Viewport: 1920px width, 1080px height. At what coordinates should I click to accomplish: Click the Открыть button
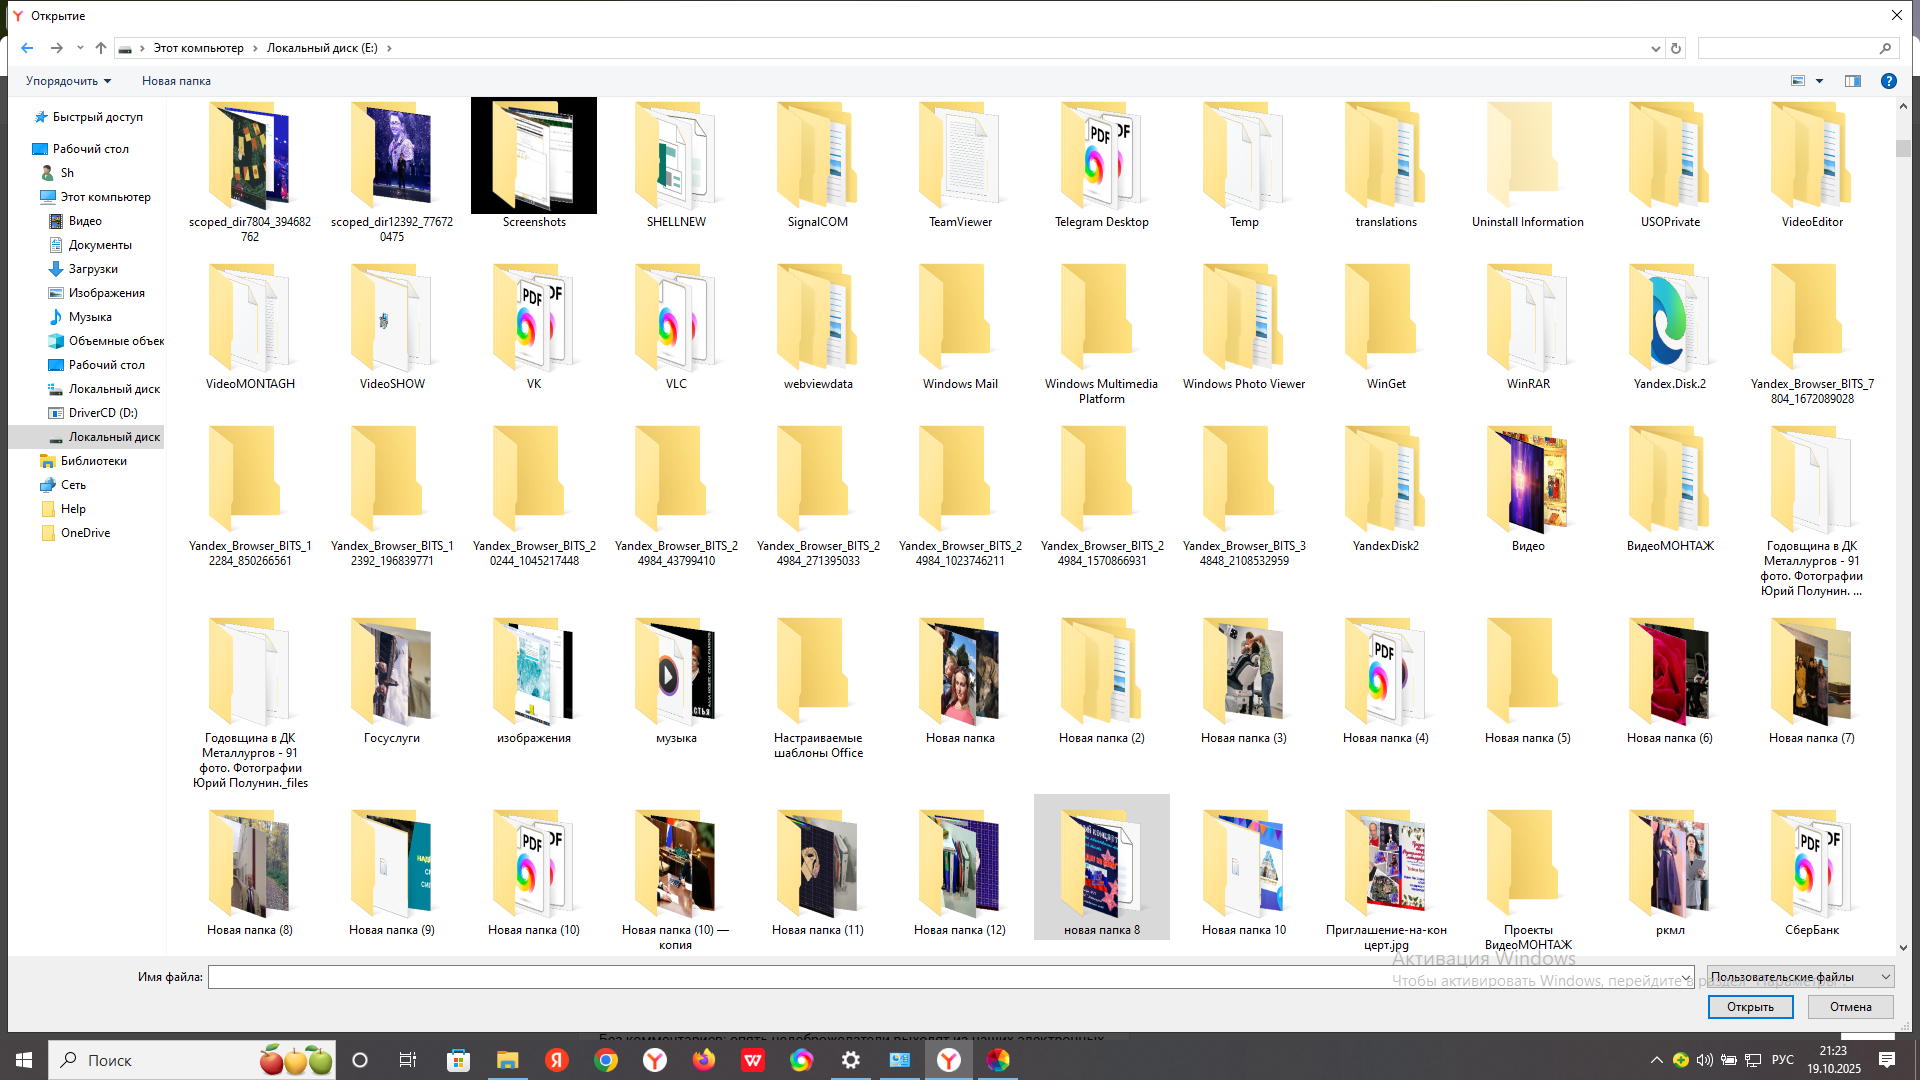click(x=1750, y=1007)
